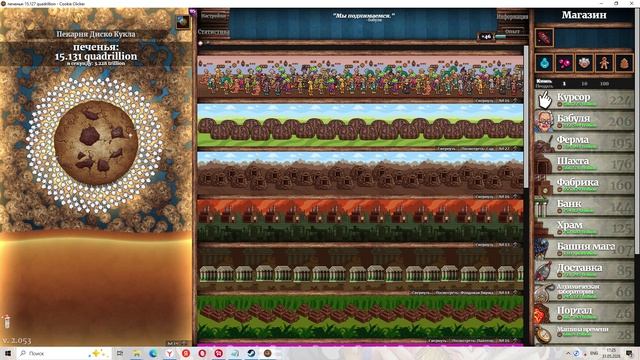Click the grandma portrait for Бабуля
The image size is (640, 360).
point(544,121)
